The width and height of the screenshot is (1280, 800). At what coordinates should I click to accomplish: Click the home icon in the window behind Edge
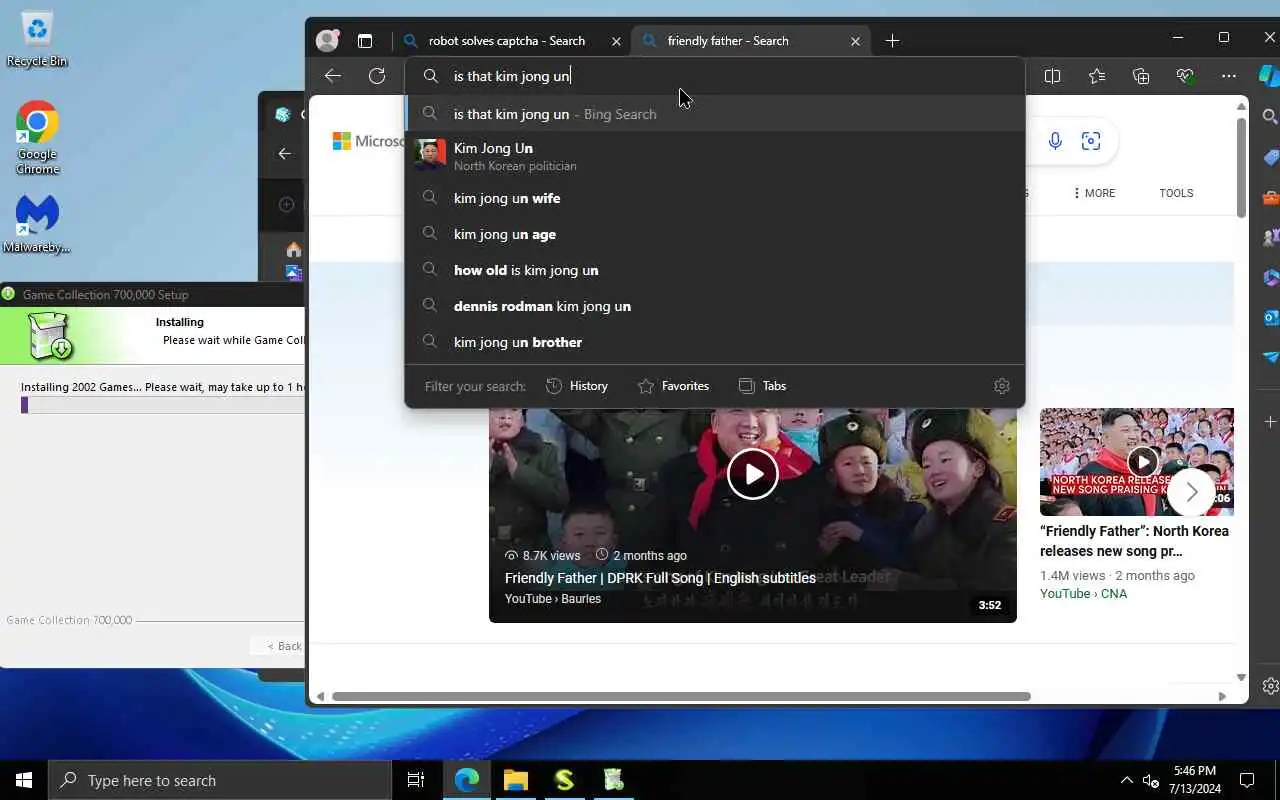click(x=293, y=250)
